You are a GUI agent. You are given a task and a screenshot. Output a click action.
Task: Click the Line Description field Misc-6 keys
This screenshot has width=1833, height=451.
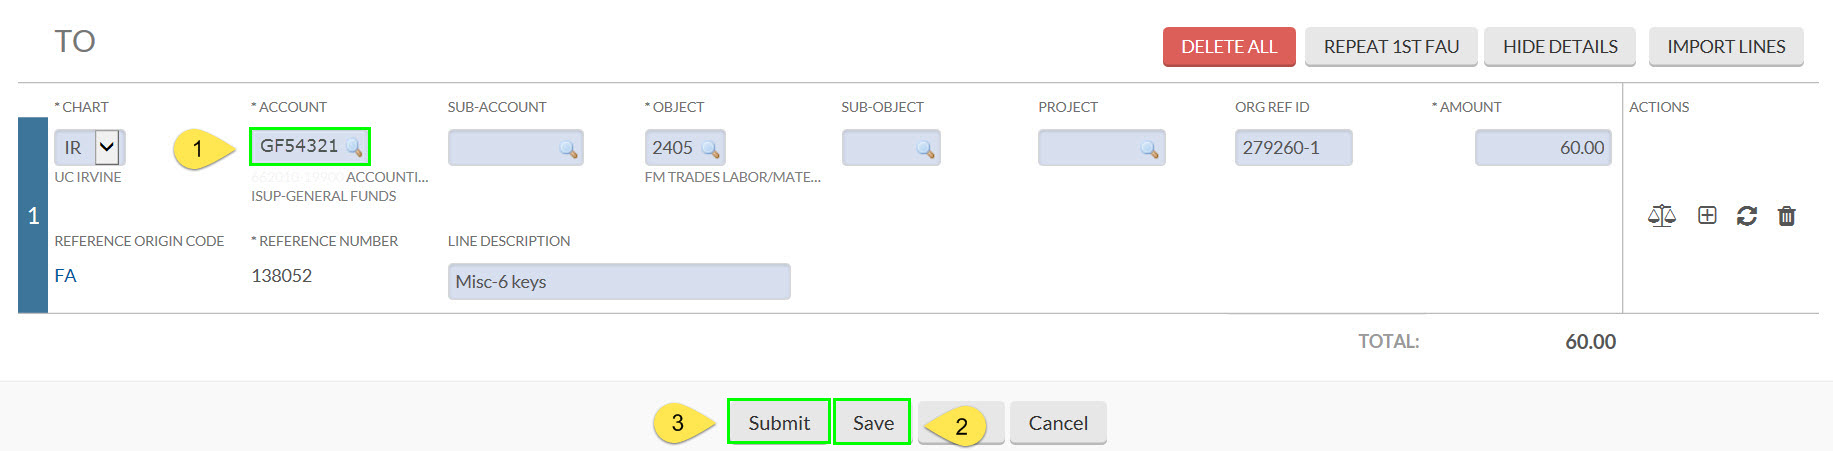[x=619, y=282]
